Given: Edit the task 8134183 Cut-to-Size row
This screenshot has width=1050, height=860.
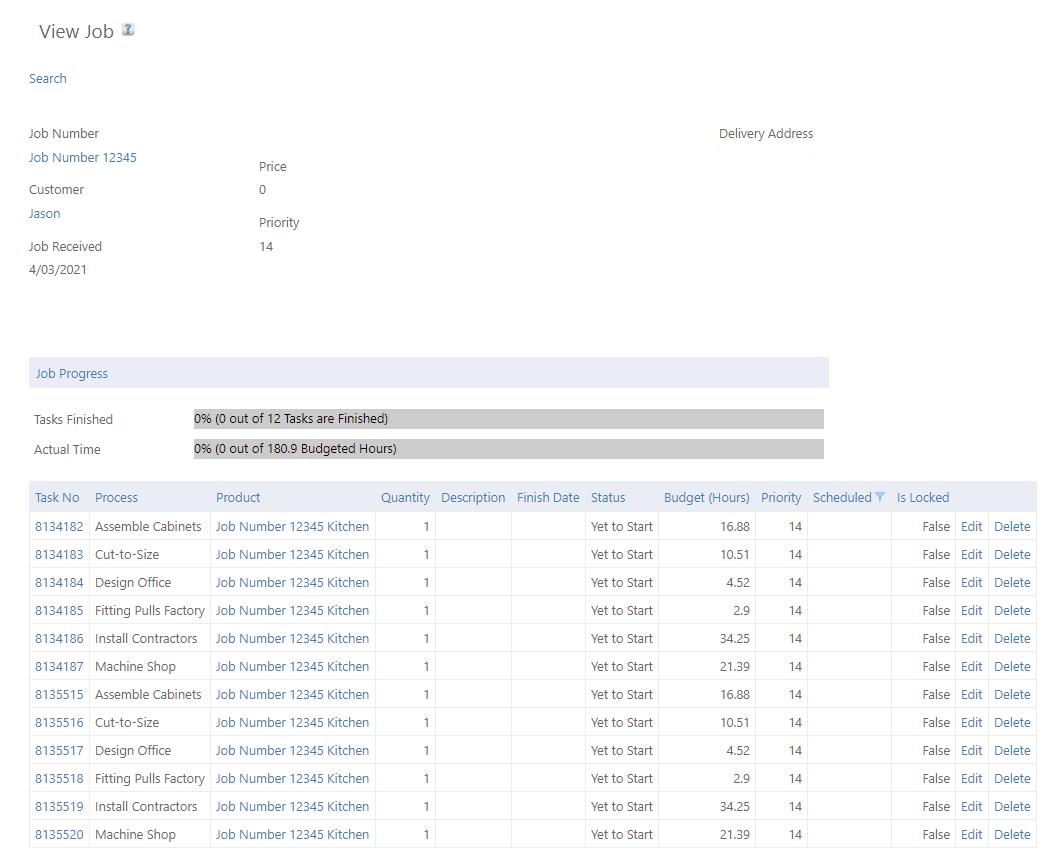Looking at the screenshot, I should pyautogui.click(x=971, y=554).
